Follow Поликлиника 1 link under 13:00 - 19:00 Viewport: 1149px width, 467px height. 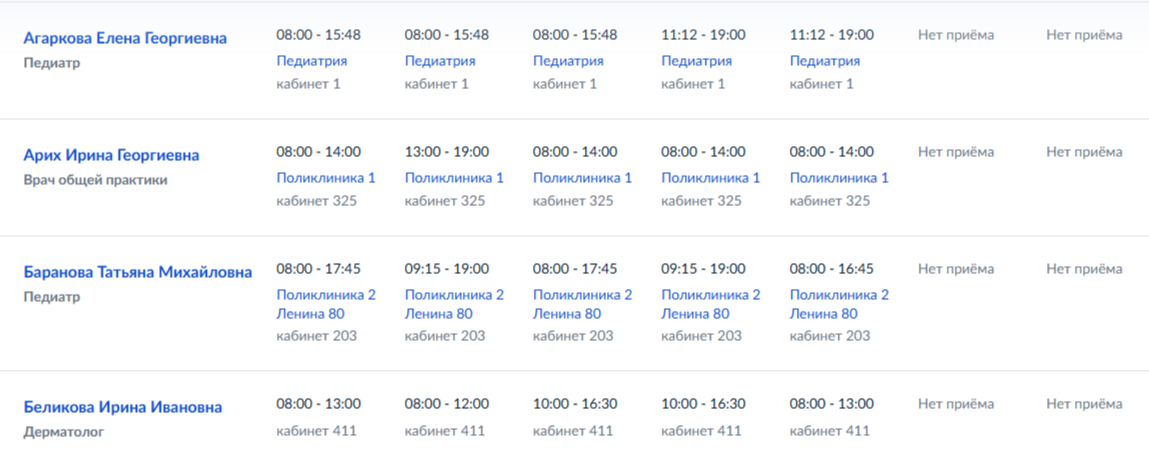point(454,177)
